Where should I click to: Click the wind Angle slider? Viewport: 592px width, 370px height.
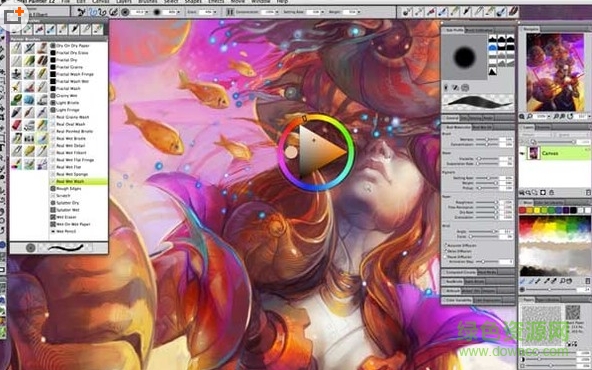tap(484, 231)
